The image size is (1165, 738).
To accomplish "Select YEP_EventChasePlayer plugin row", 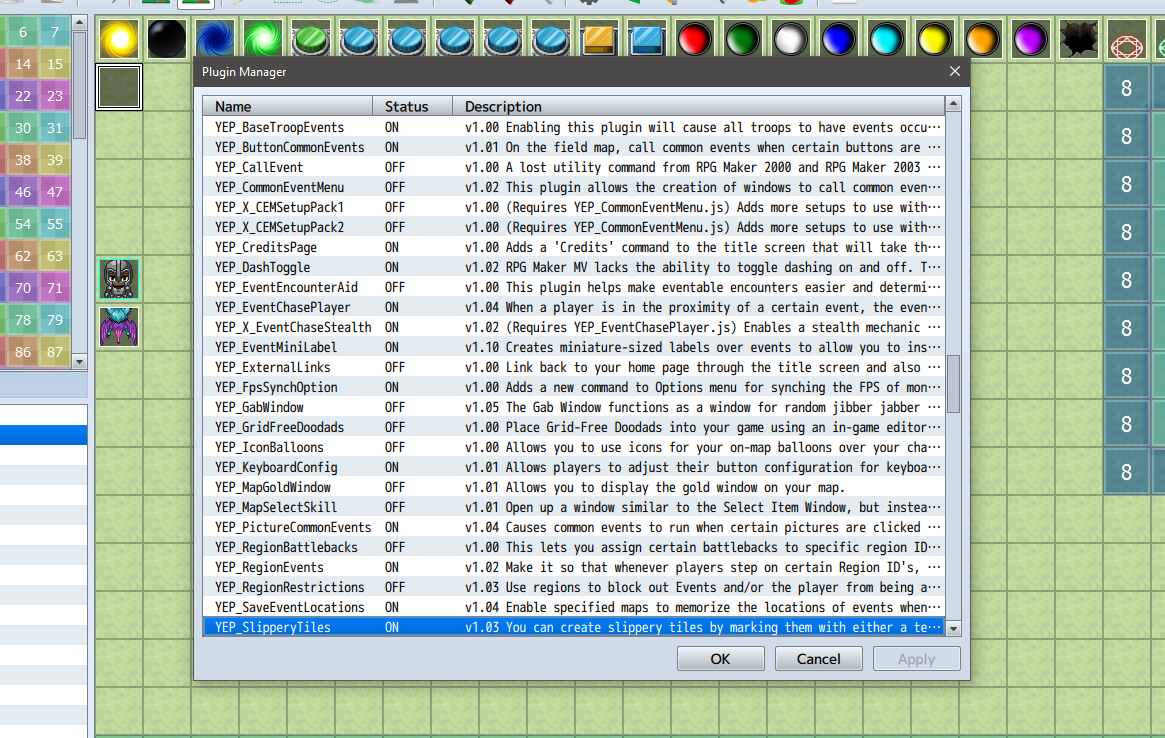I will pos(574,308).
